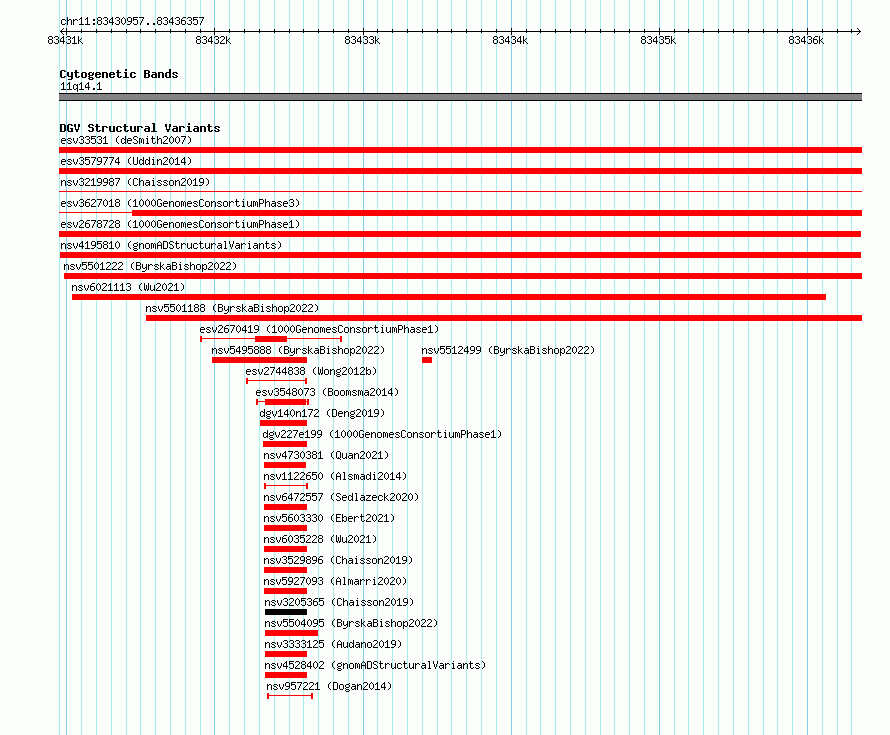Click the nsv1122650 thin interval bar

point(286,486)
